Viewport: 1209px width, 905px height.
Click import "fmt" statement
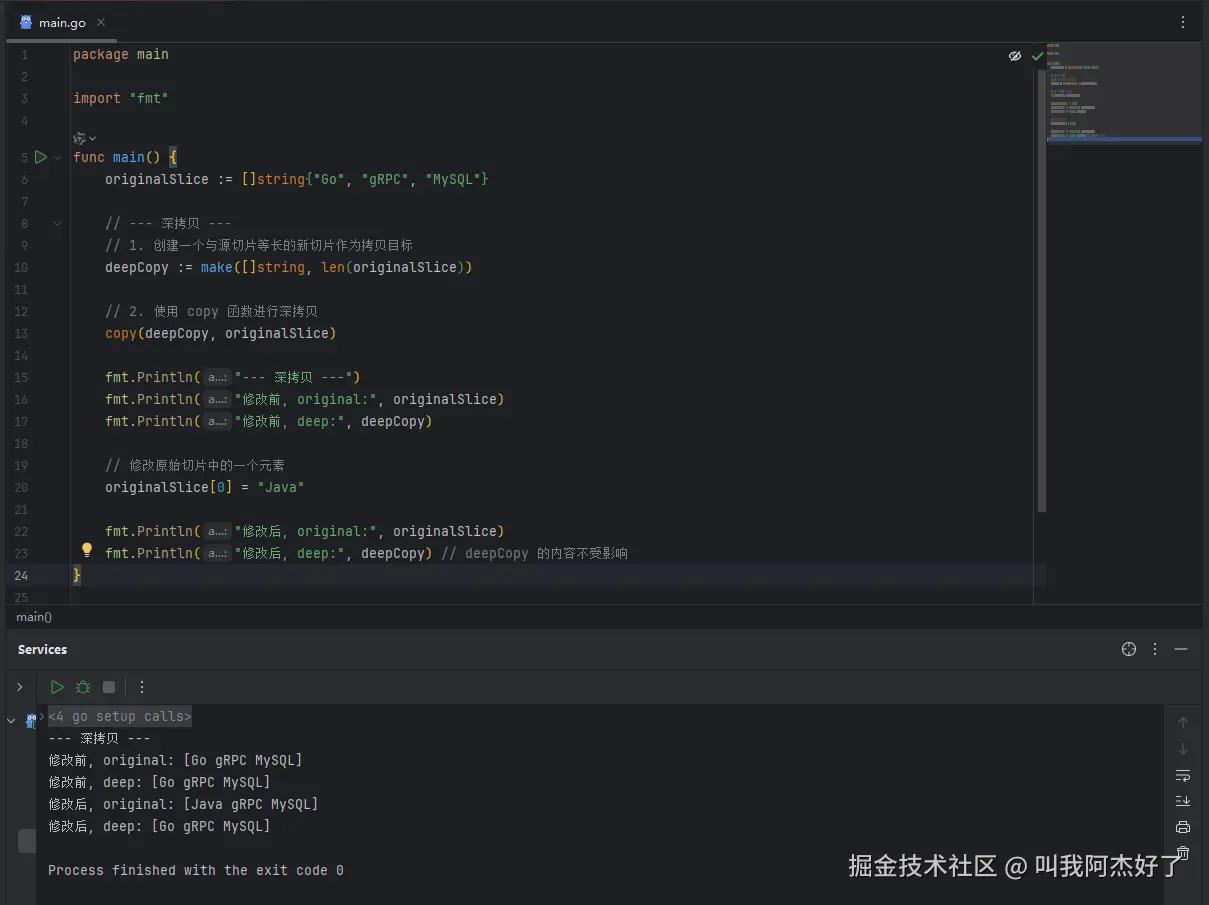[x=121, y=98]
